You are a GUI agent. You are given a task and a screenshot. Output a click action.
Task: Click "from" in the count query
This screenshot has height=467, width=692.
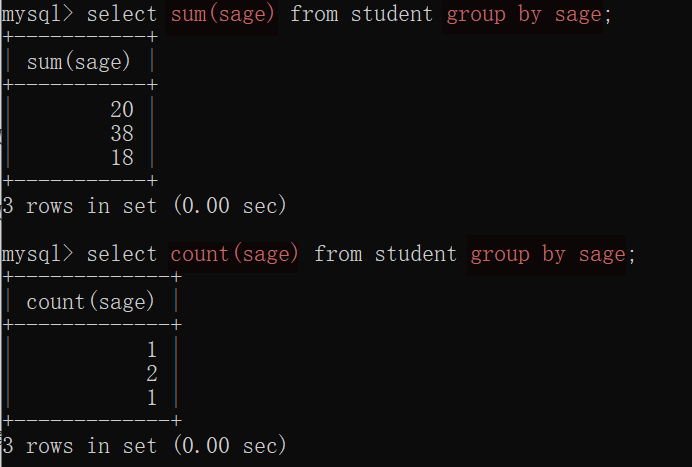tap(338, 254)
